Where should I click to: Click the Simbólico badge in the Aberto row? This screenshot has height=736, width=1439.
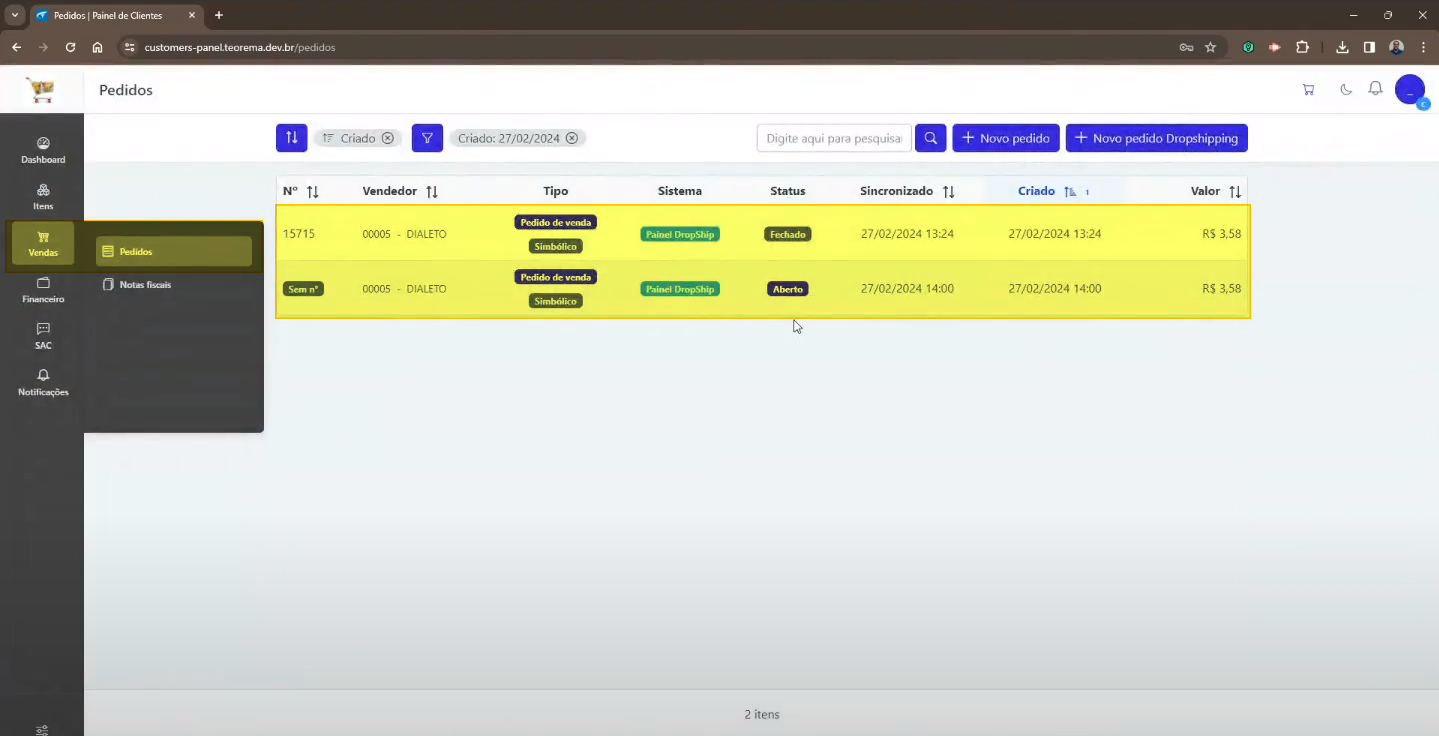pyautogui.click(x=555, y=301)
